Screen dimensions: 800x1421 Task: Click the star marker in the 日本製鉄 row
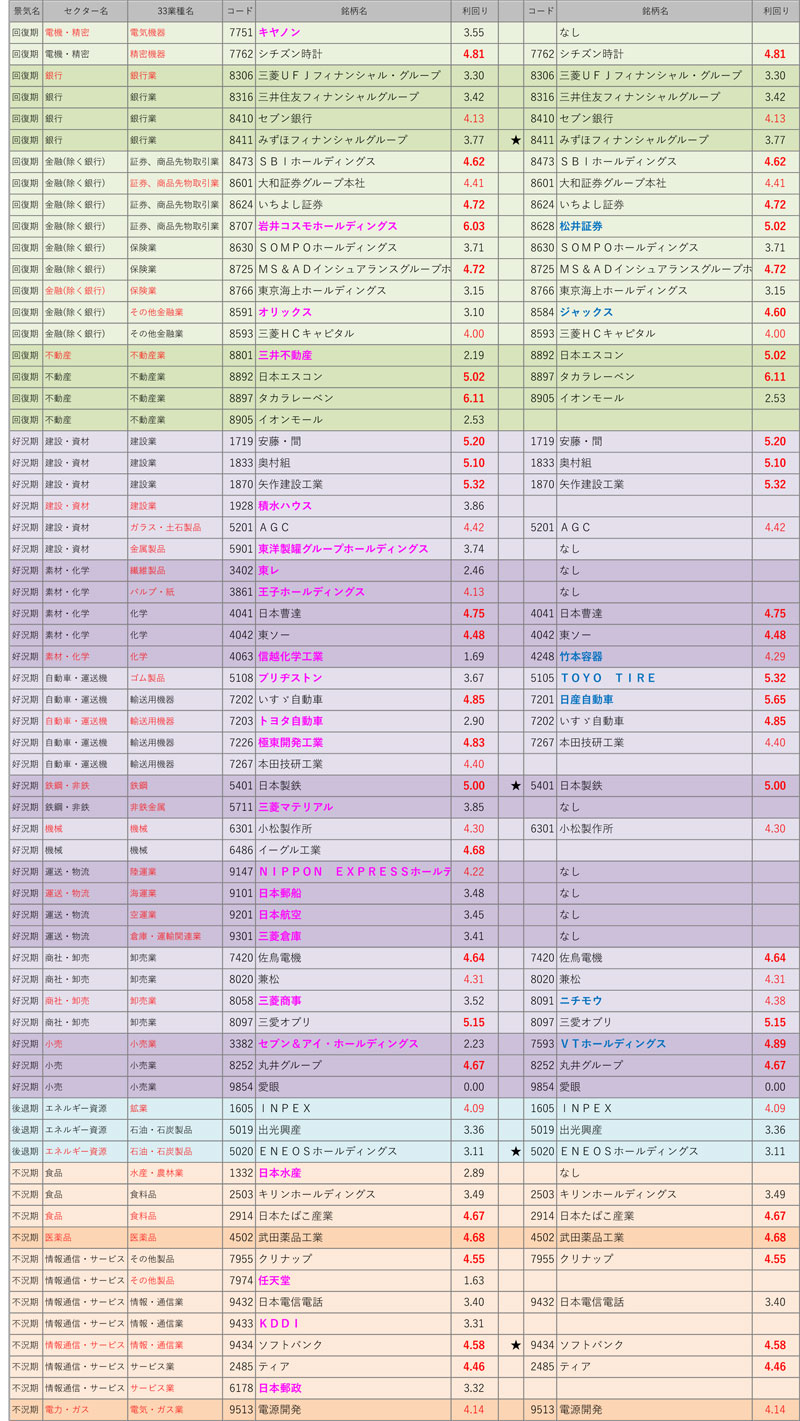click(515, 786)
